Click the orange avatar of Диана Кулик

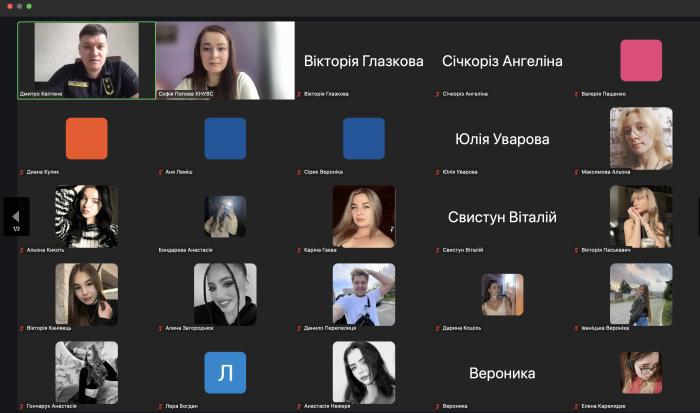click(x=87, y=138)
